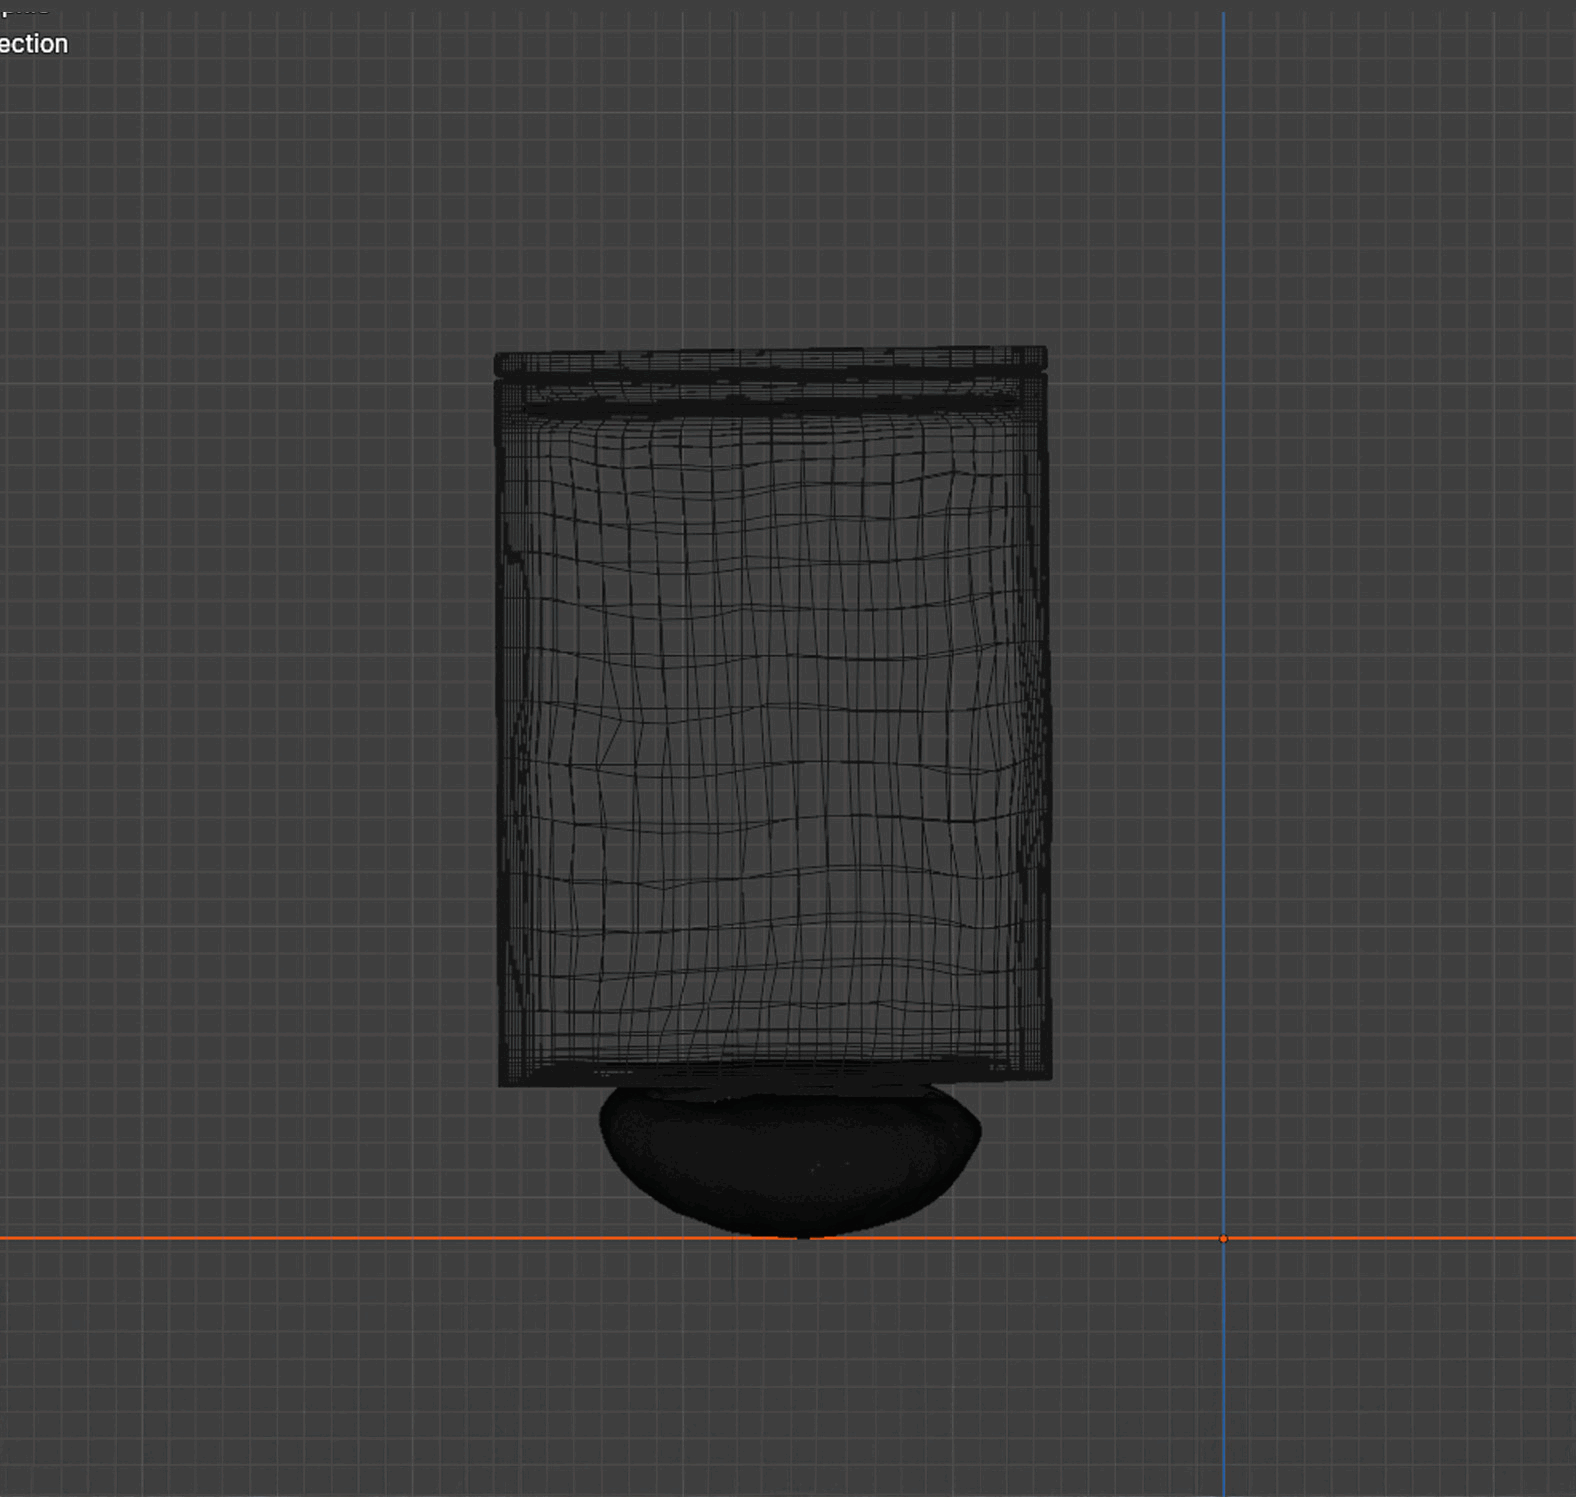
Task: Click the "ection" viewport overlay text
Action: point(33,44)
